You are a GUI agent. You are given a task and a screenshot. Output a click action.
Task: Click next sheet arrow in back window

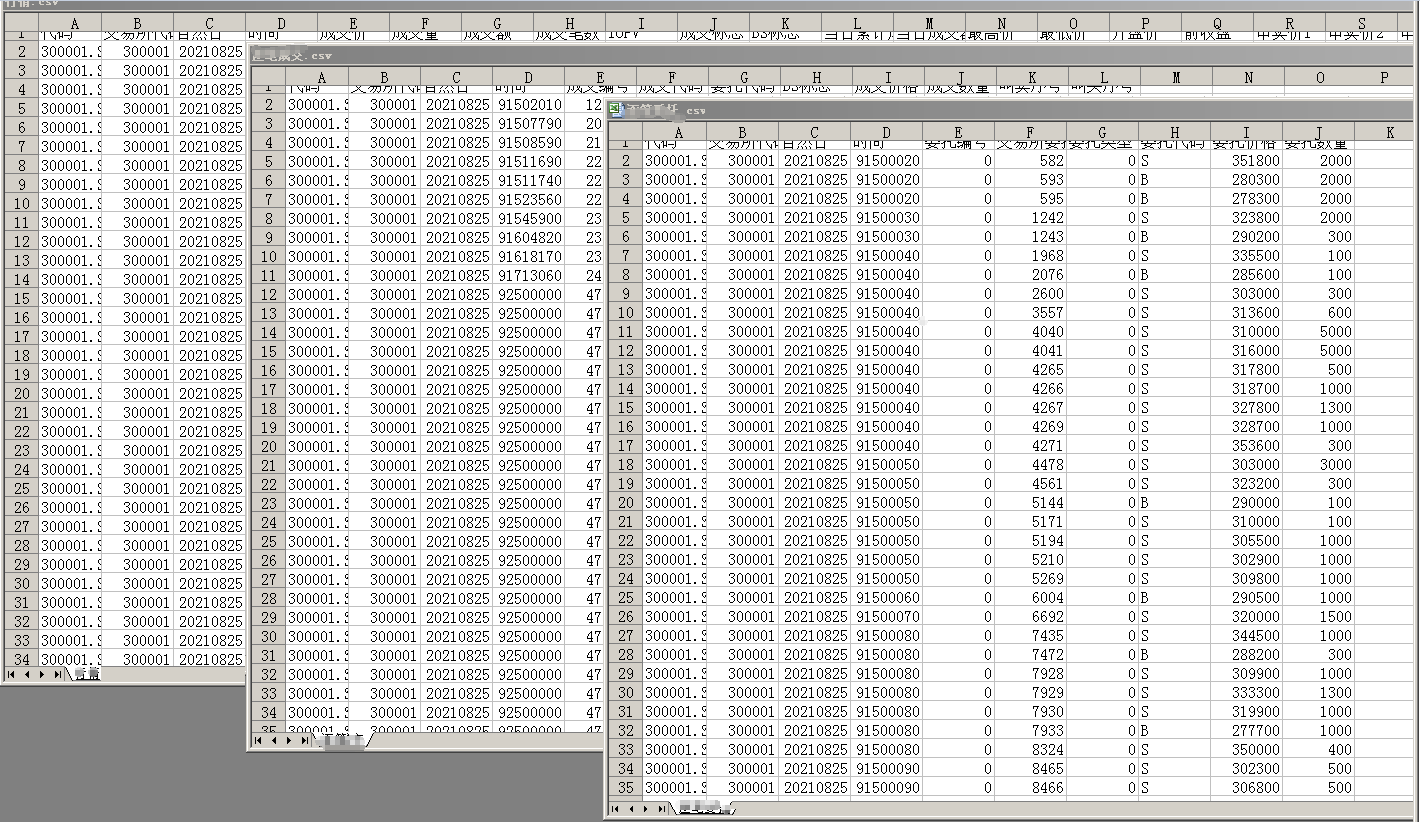(x=42, y=674)
